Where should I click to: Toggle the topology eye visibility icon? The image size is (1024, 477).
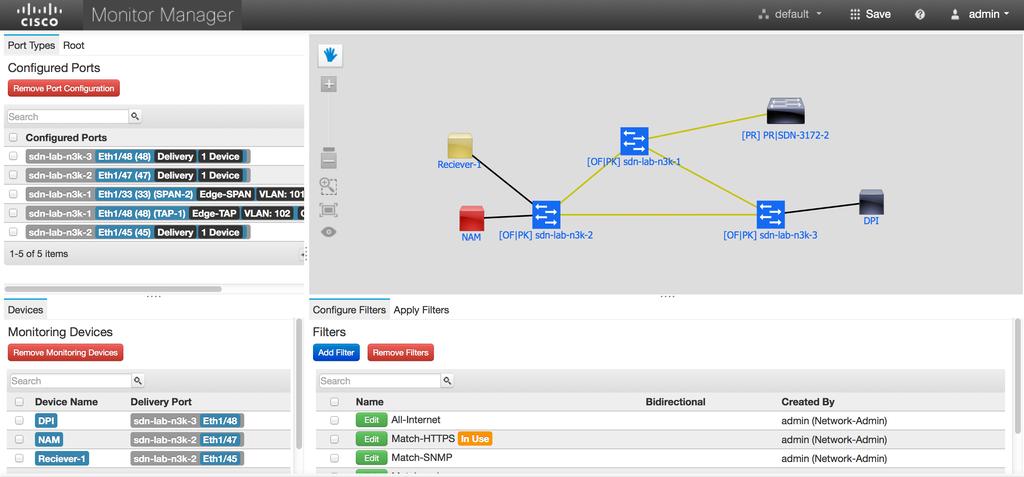328,232
